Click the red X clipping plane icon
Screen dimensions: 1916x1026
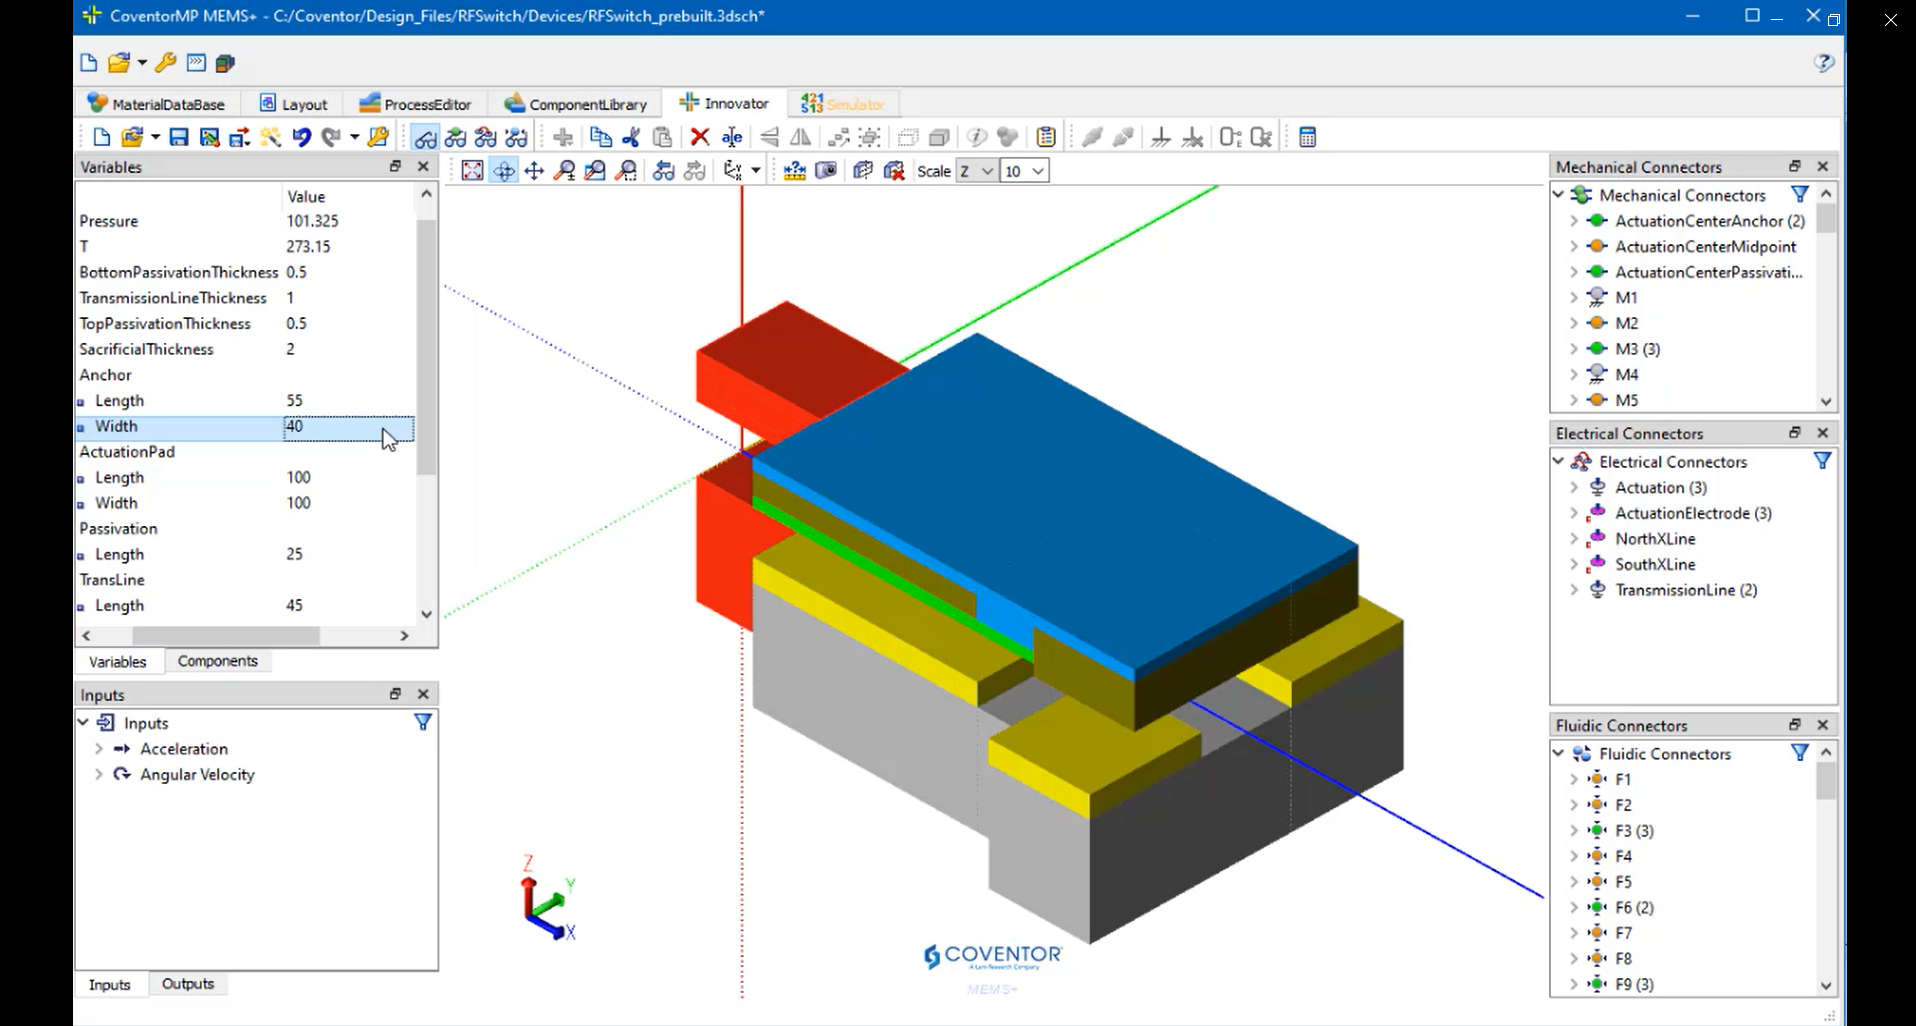point(894,171)
